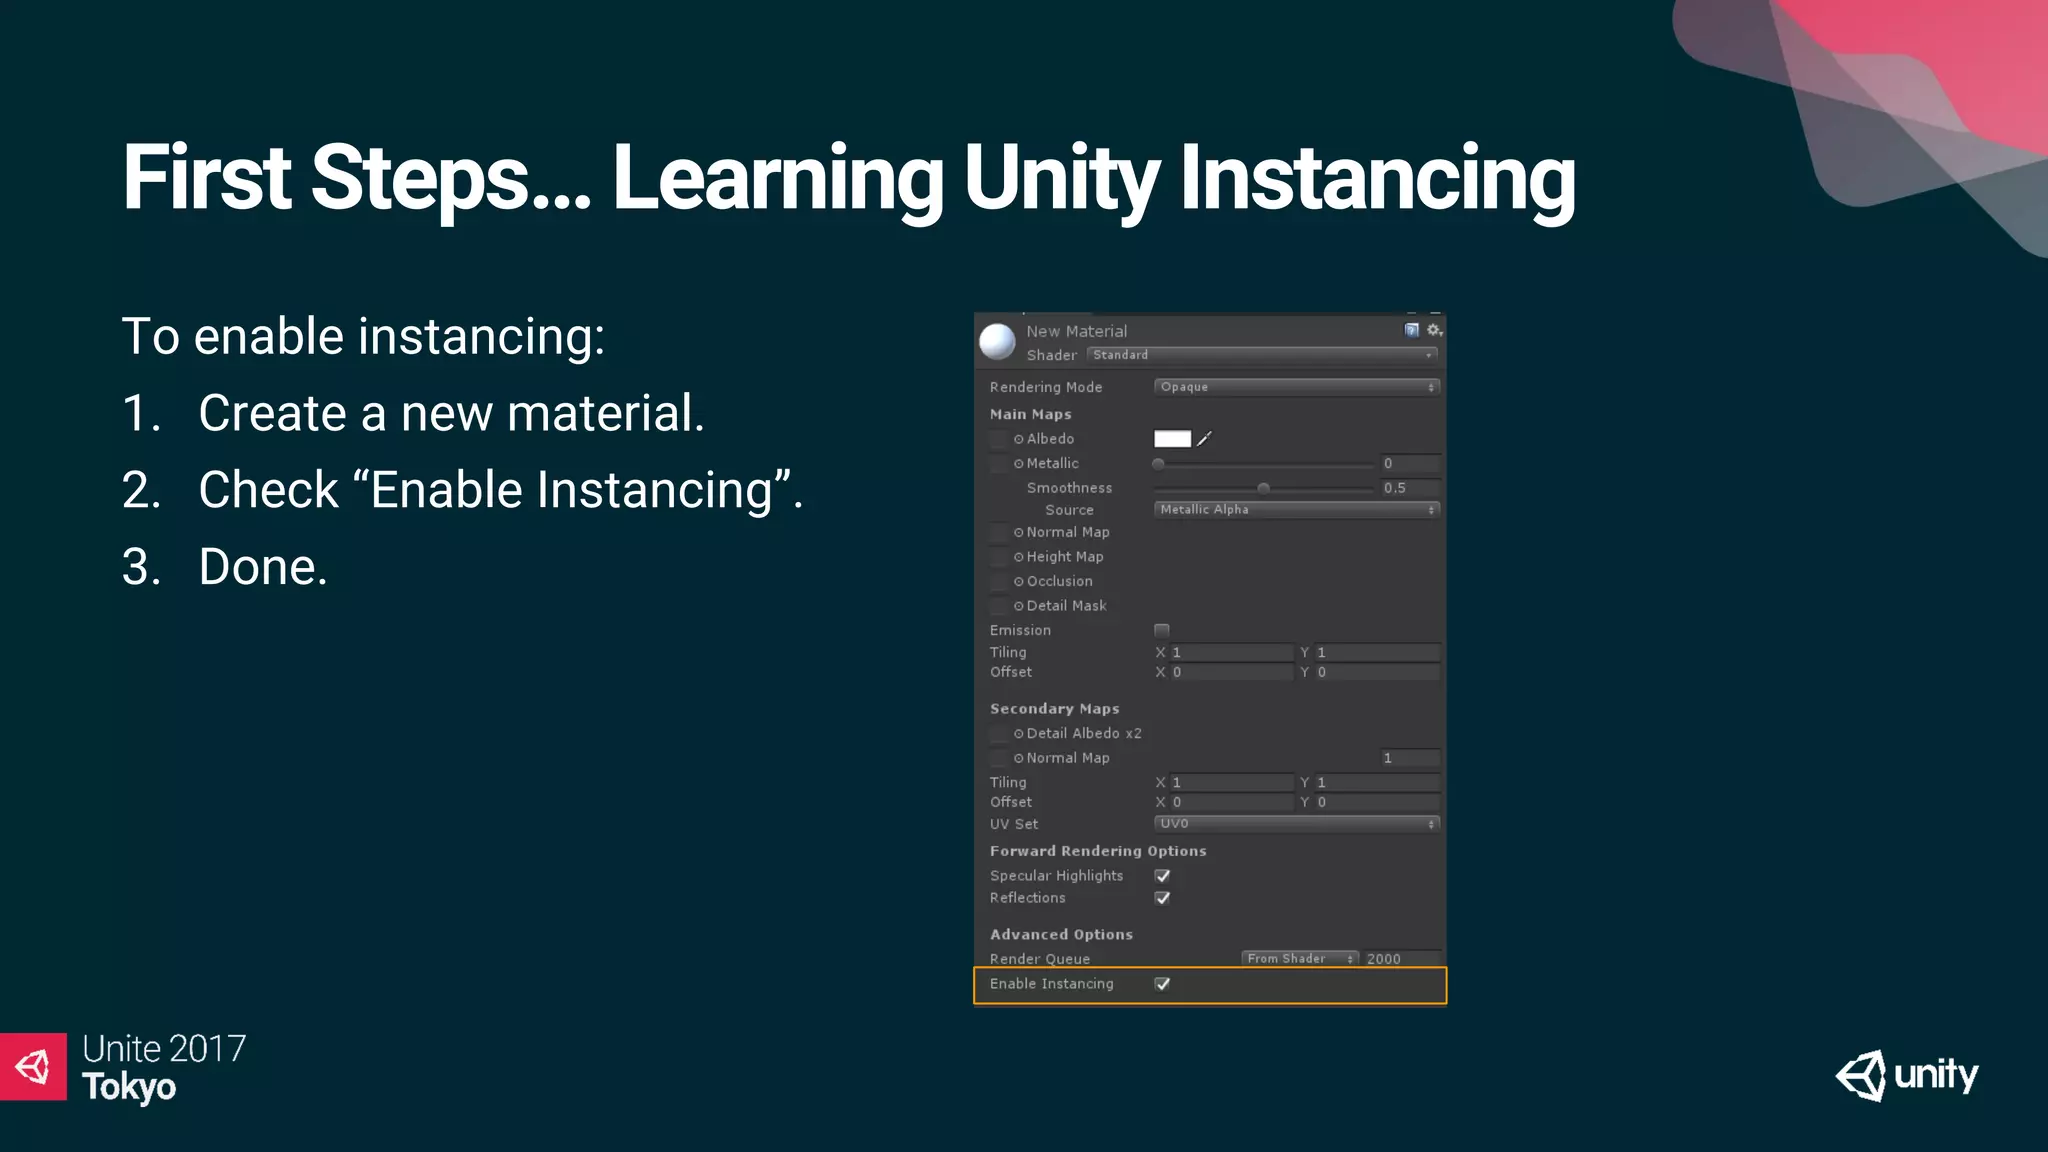Click the Main Maps Offset Y field
Image resolution: width=2048 pixels, height=1152 pixels.
(x=1378, y=673)
